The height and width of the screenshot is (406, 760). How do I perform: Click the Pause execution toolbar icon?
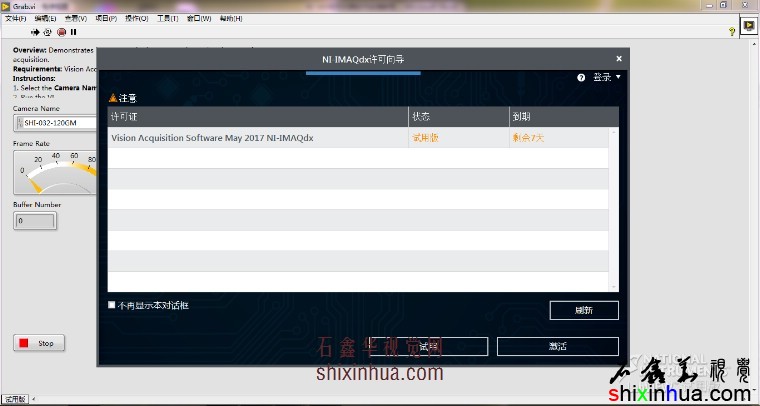[73, 32]
